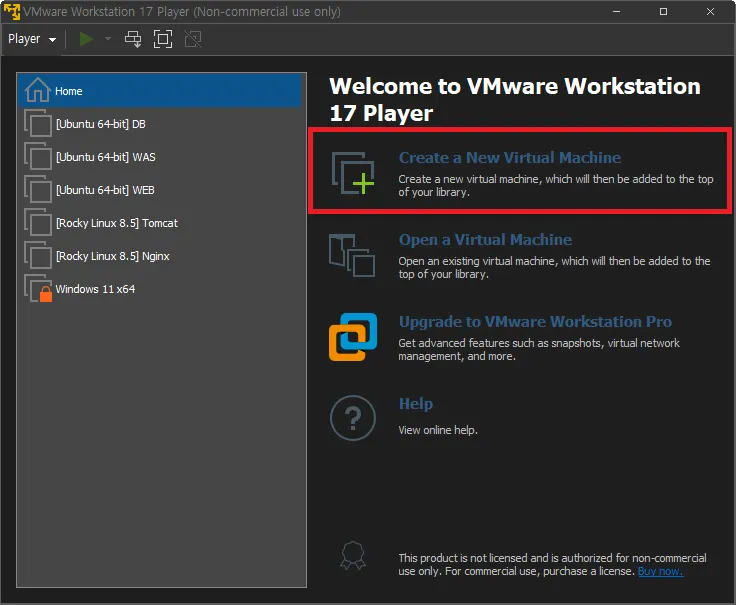Image resolution: width=736 pixels, height=605 pixels.
Task: Enter full screen mode via toolbar icon
Action: (163, 39)
